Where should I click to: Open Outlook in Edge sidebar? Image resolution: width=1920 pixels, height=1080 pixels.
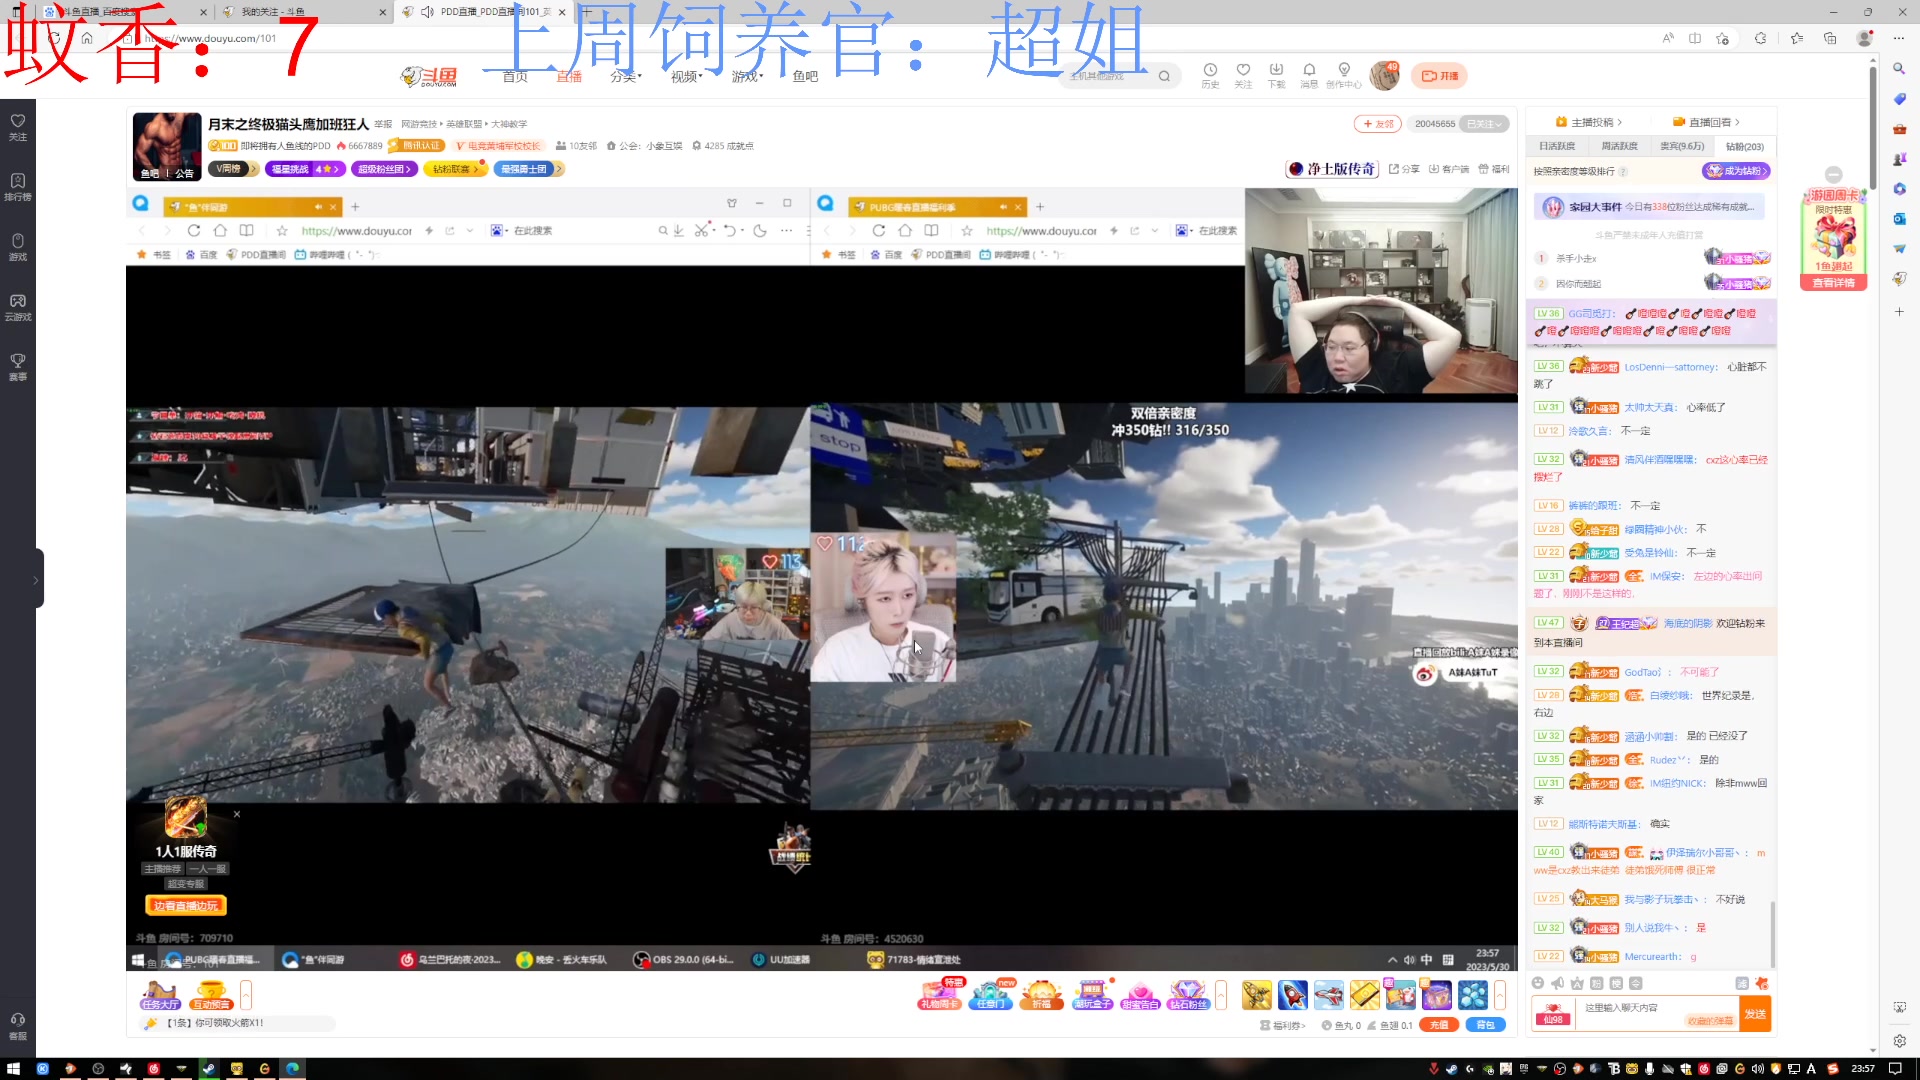(1899, 219)
